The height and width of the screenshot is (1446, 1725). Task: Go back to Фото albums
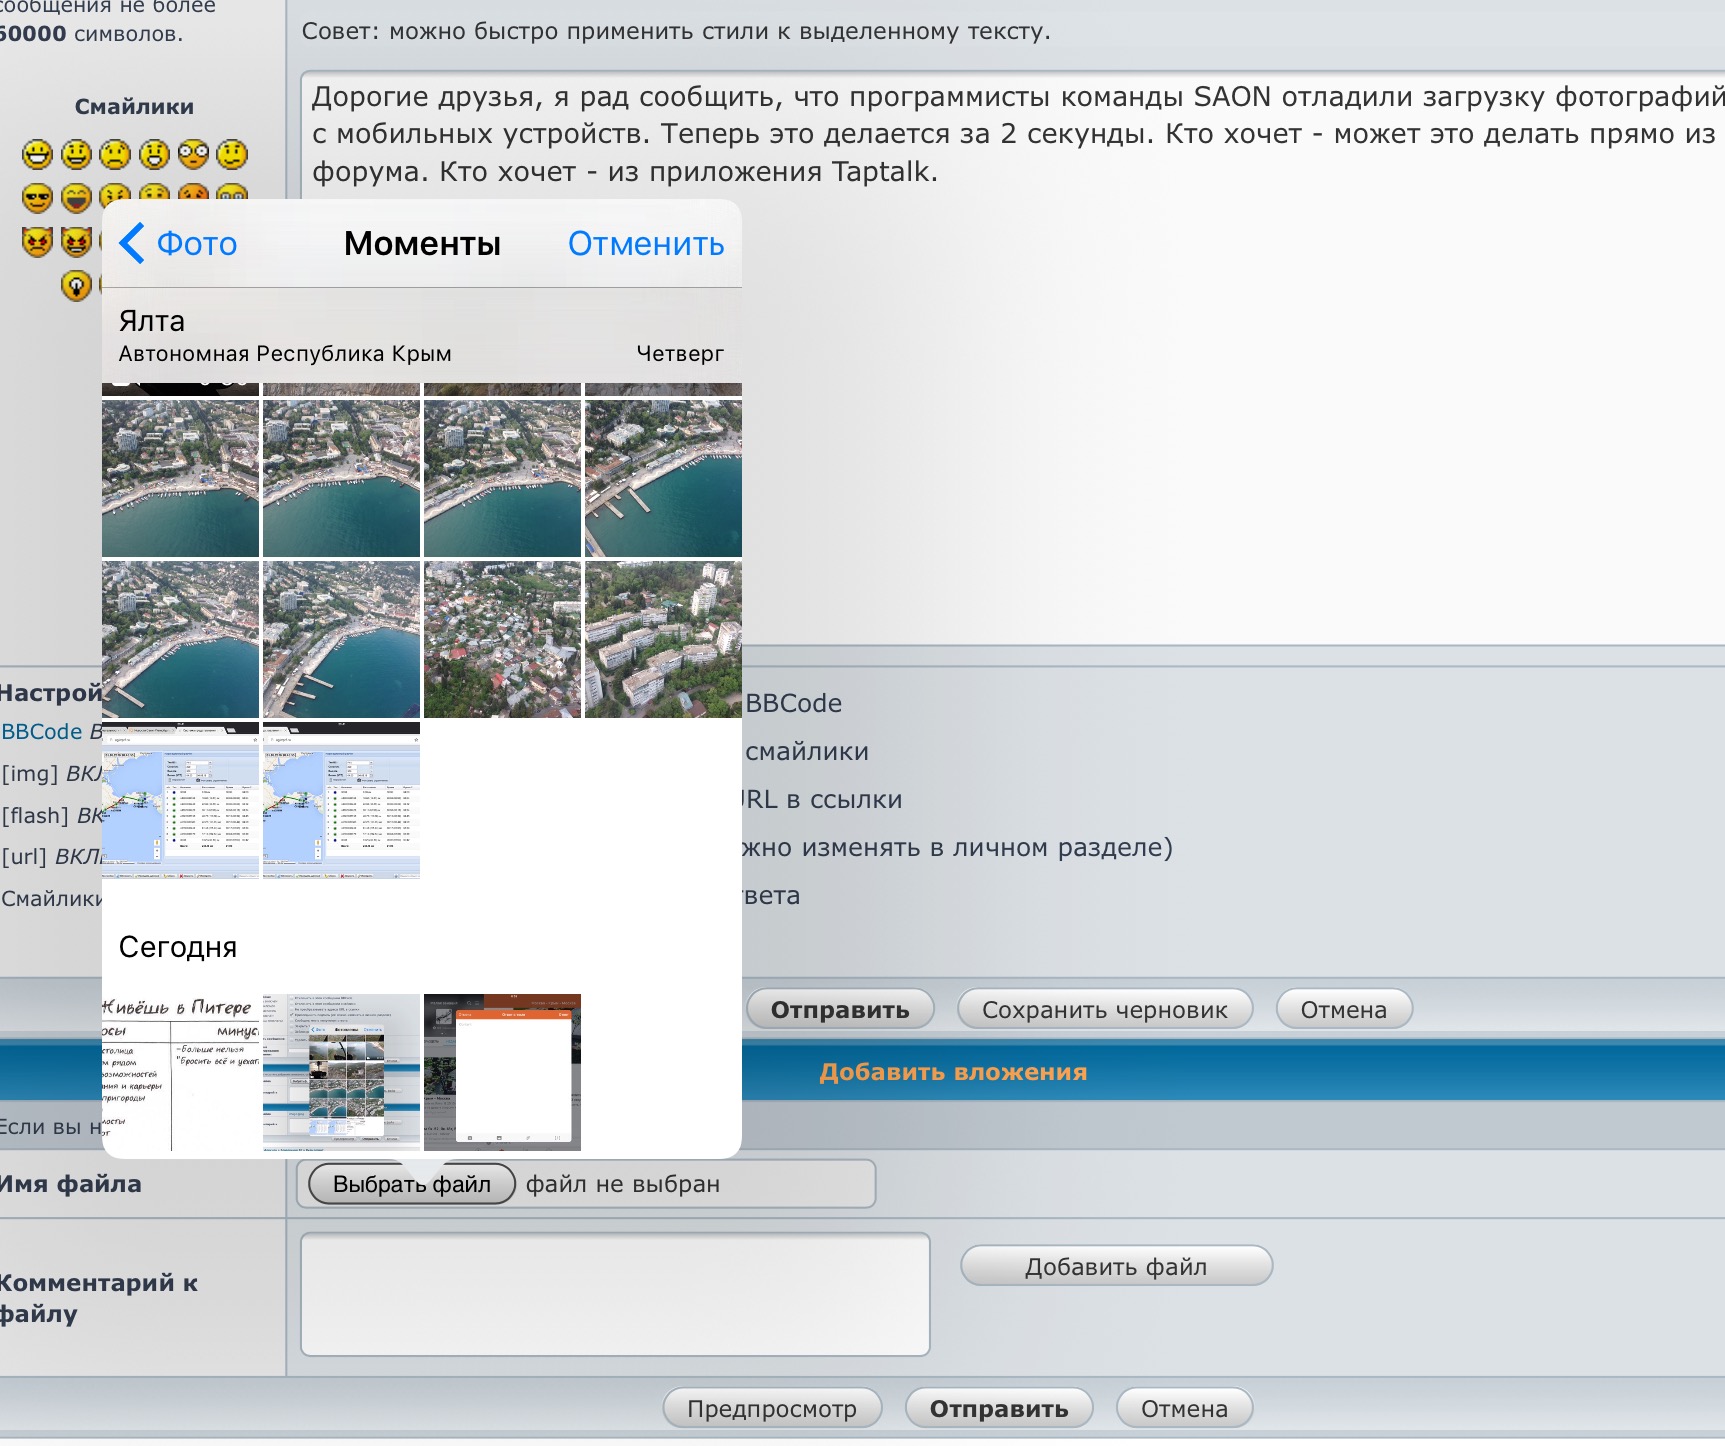click(179, 244)
